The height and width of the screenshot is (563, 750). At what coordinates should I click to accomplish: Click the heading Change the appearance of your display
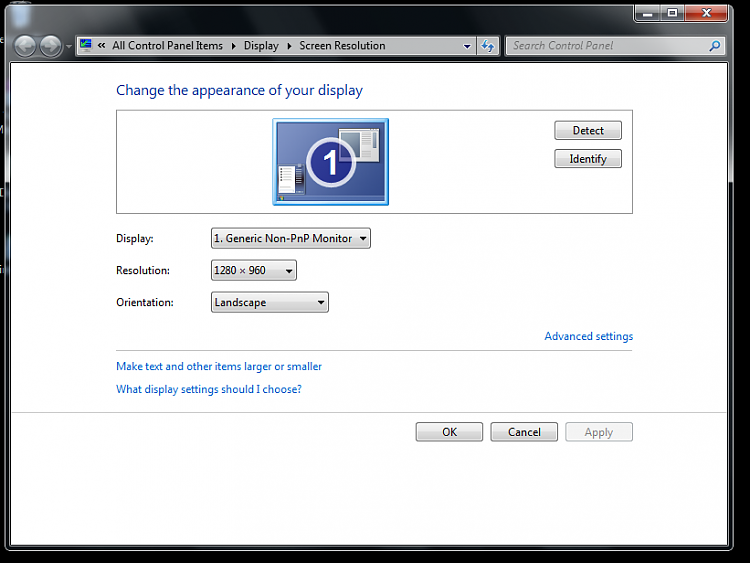click(x=239, y=90)
